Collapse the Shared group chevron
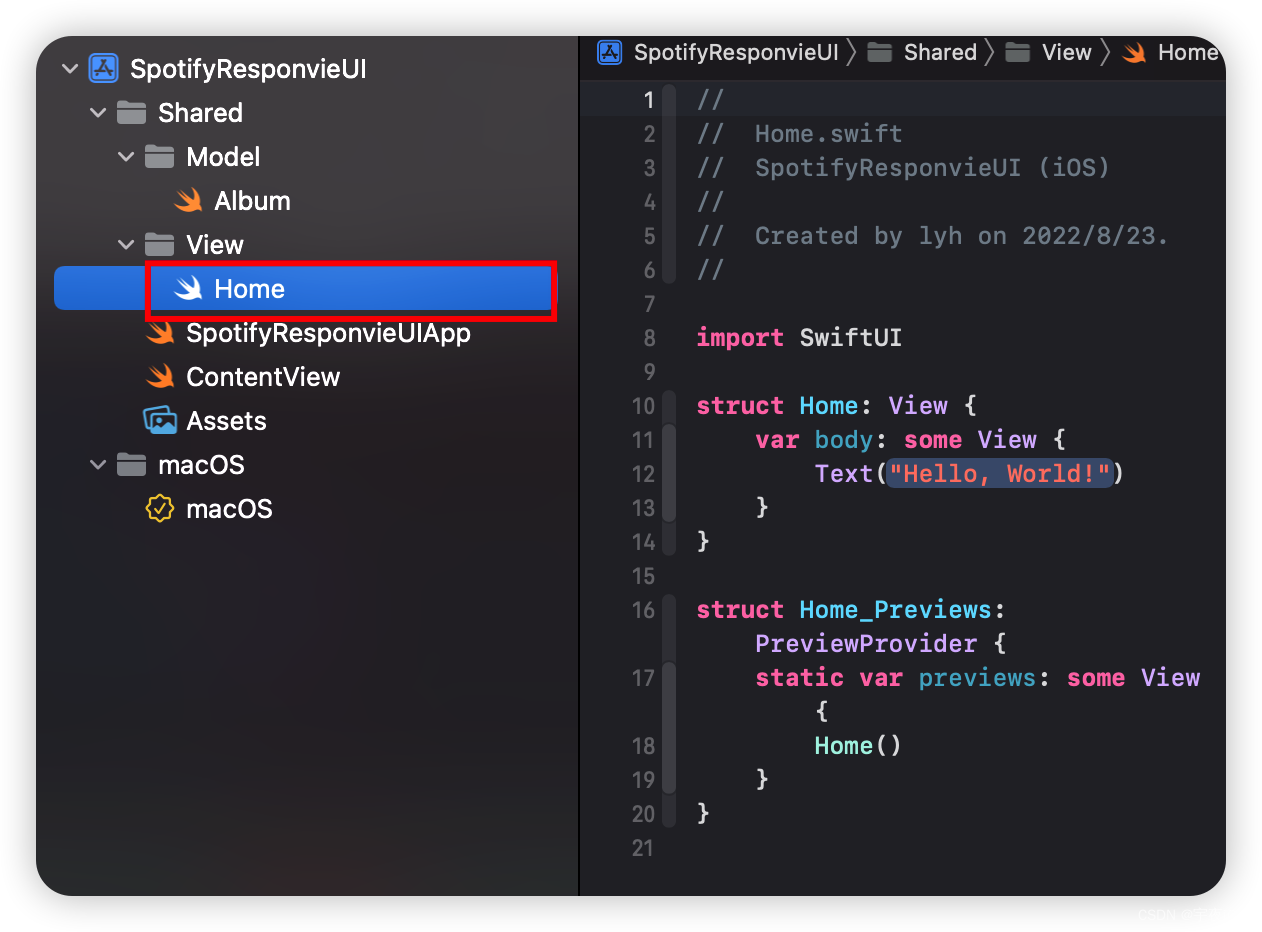The image size is (1262, 932). 98,113
